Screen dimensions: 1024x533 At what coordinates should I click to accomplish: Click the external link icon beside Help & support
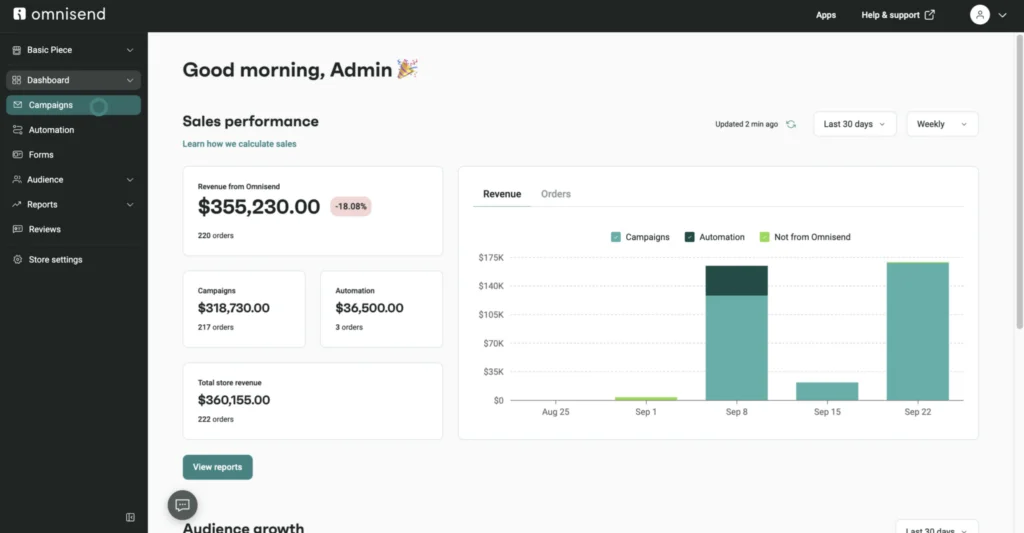click(x=929, y=14)
